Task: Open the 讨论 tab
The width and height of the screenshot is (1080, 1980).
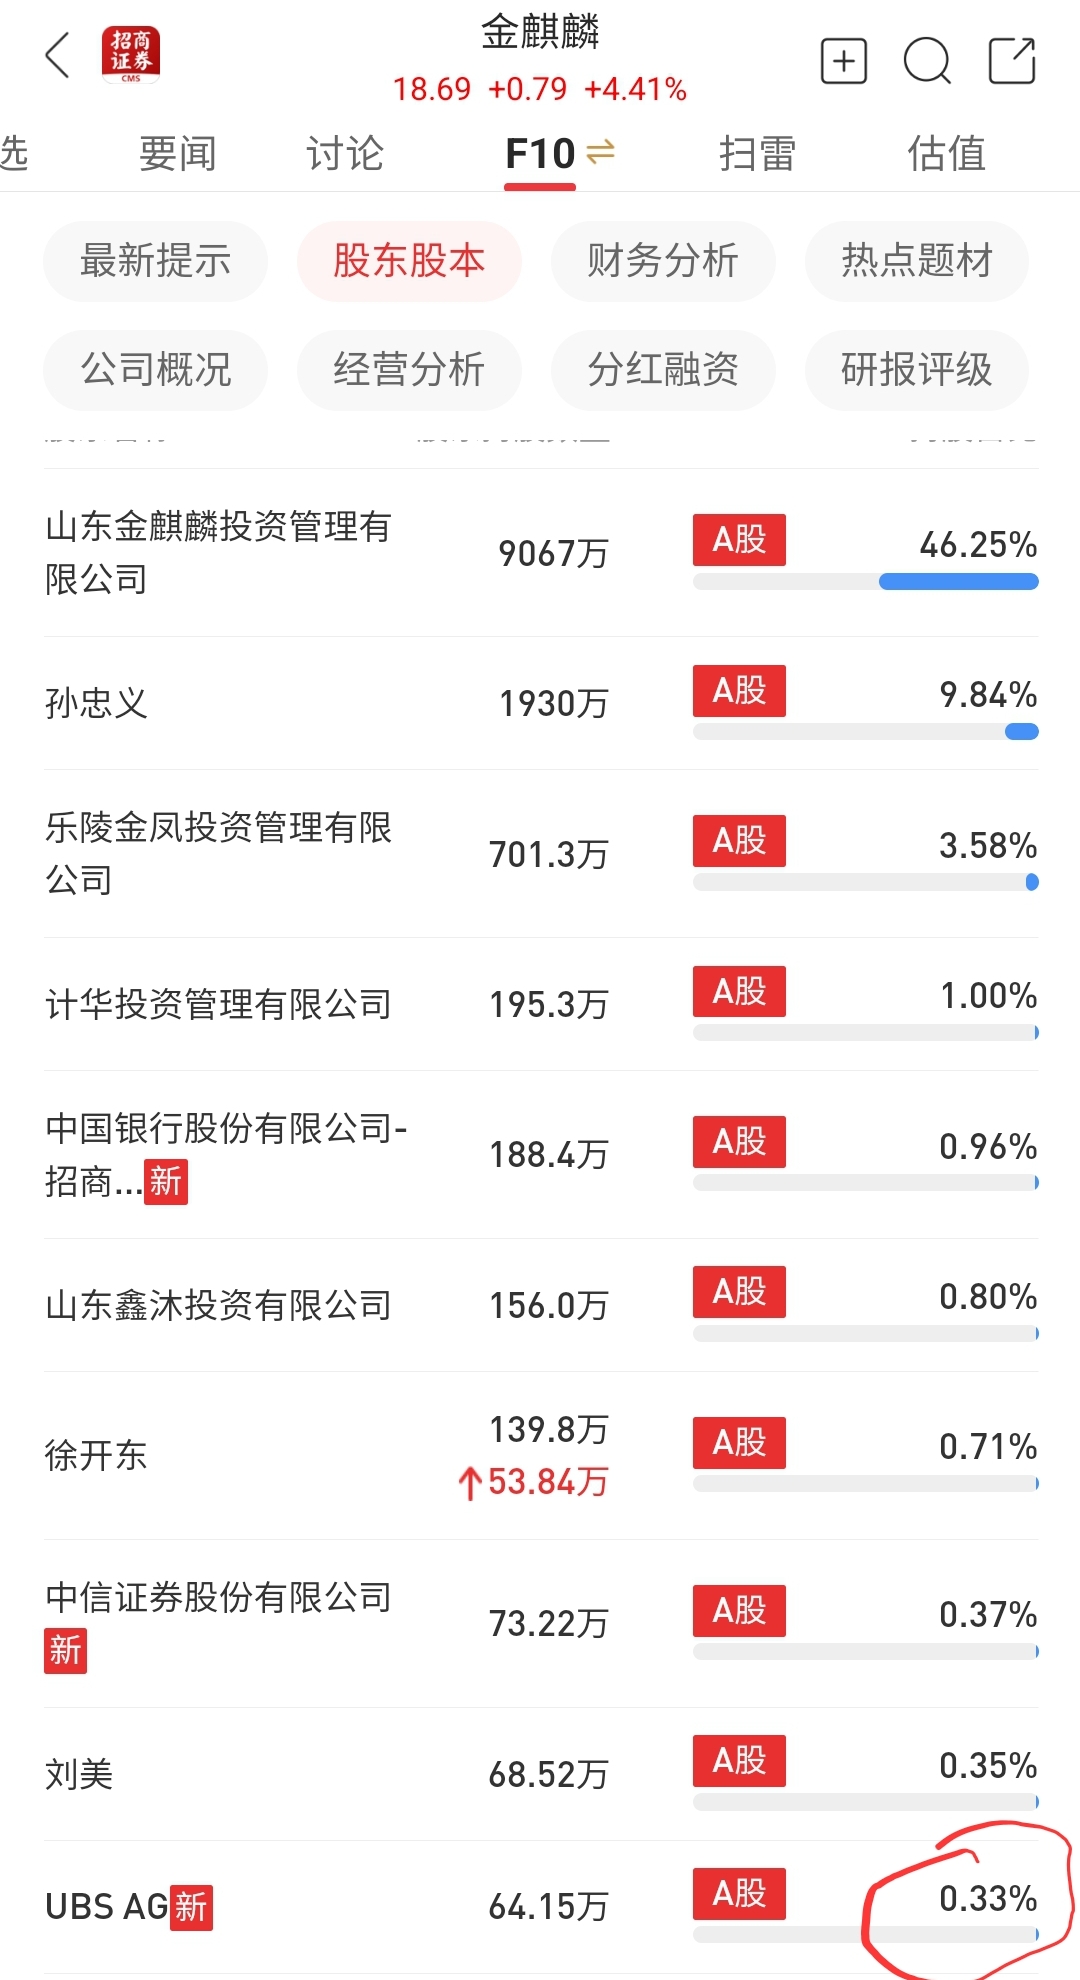Action: 344,154
